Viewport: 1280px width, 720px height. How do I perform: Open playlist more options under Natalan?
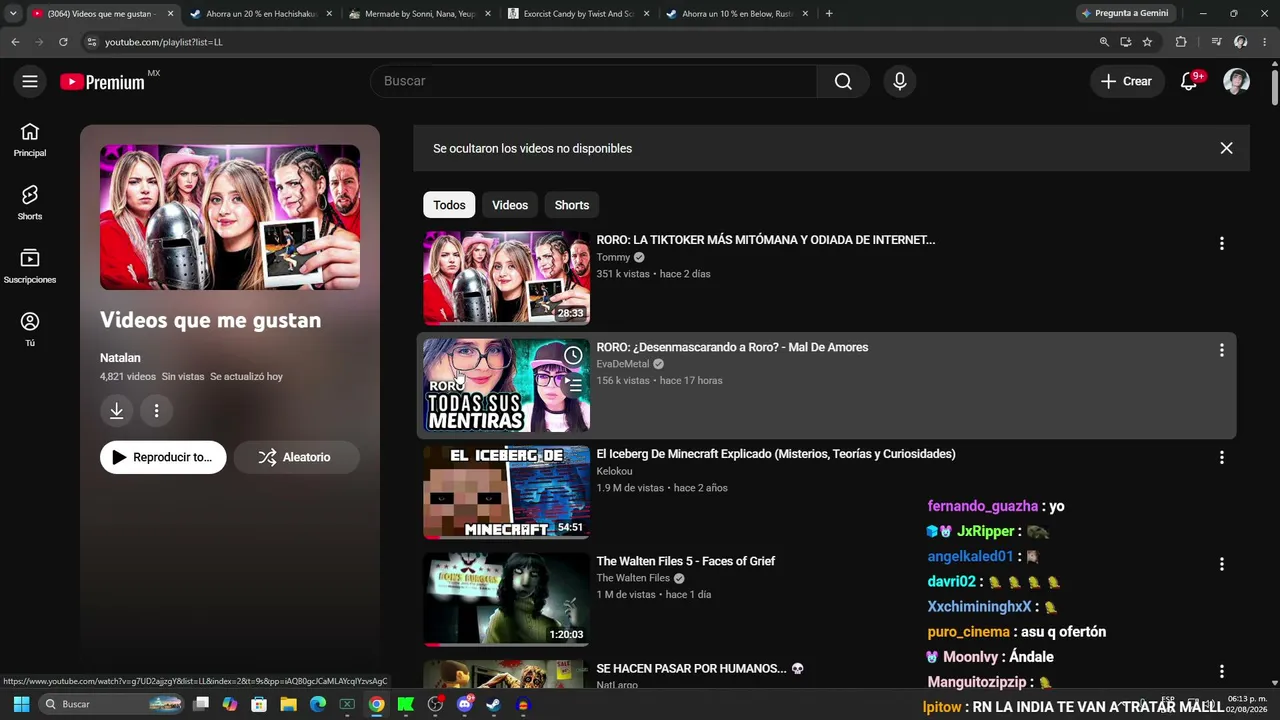click(x=156, y=410)
